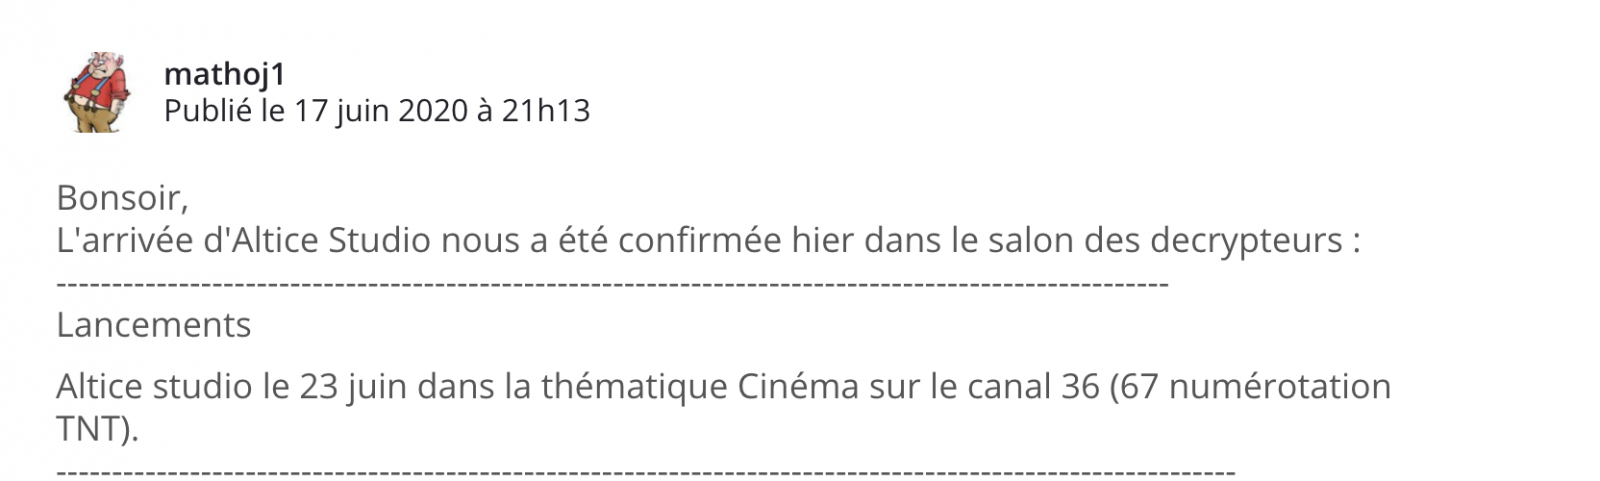Click the "canal 36" text

[1020, 387]
